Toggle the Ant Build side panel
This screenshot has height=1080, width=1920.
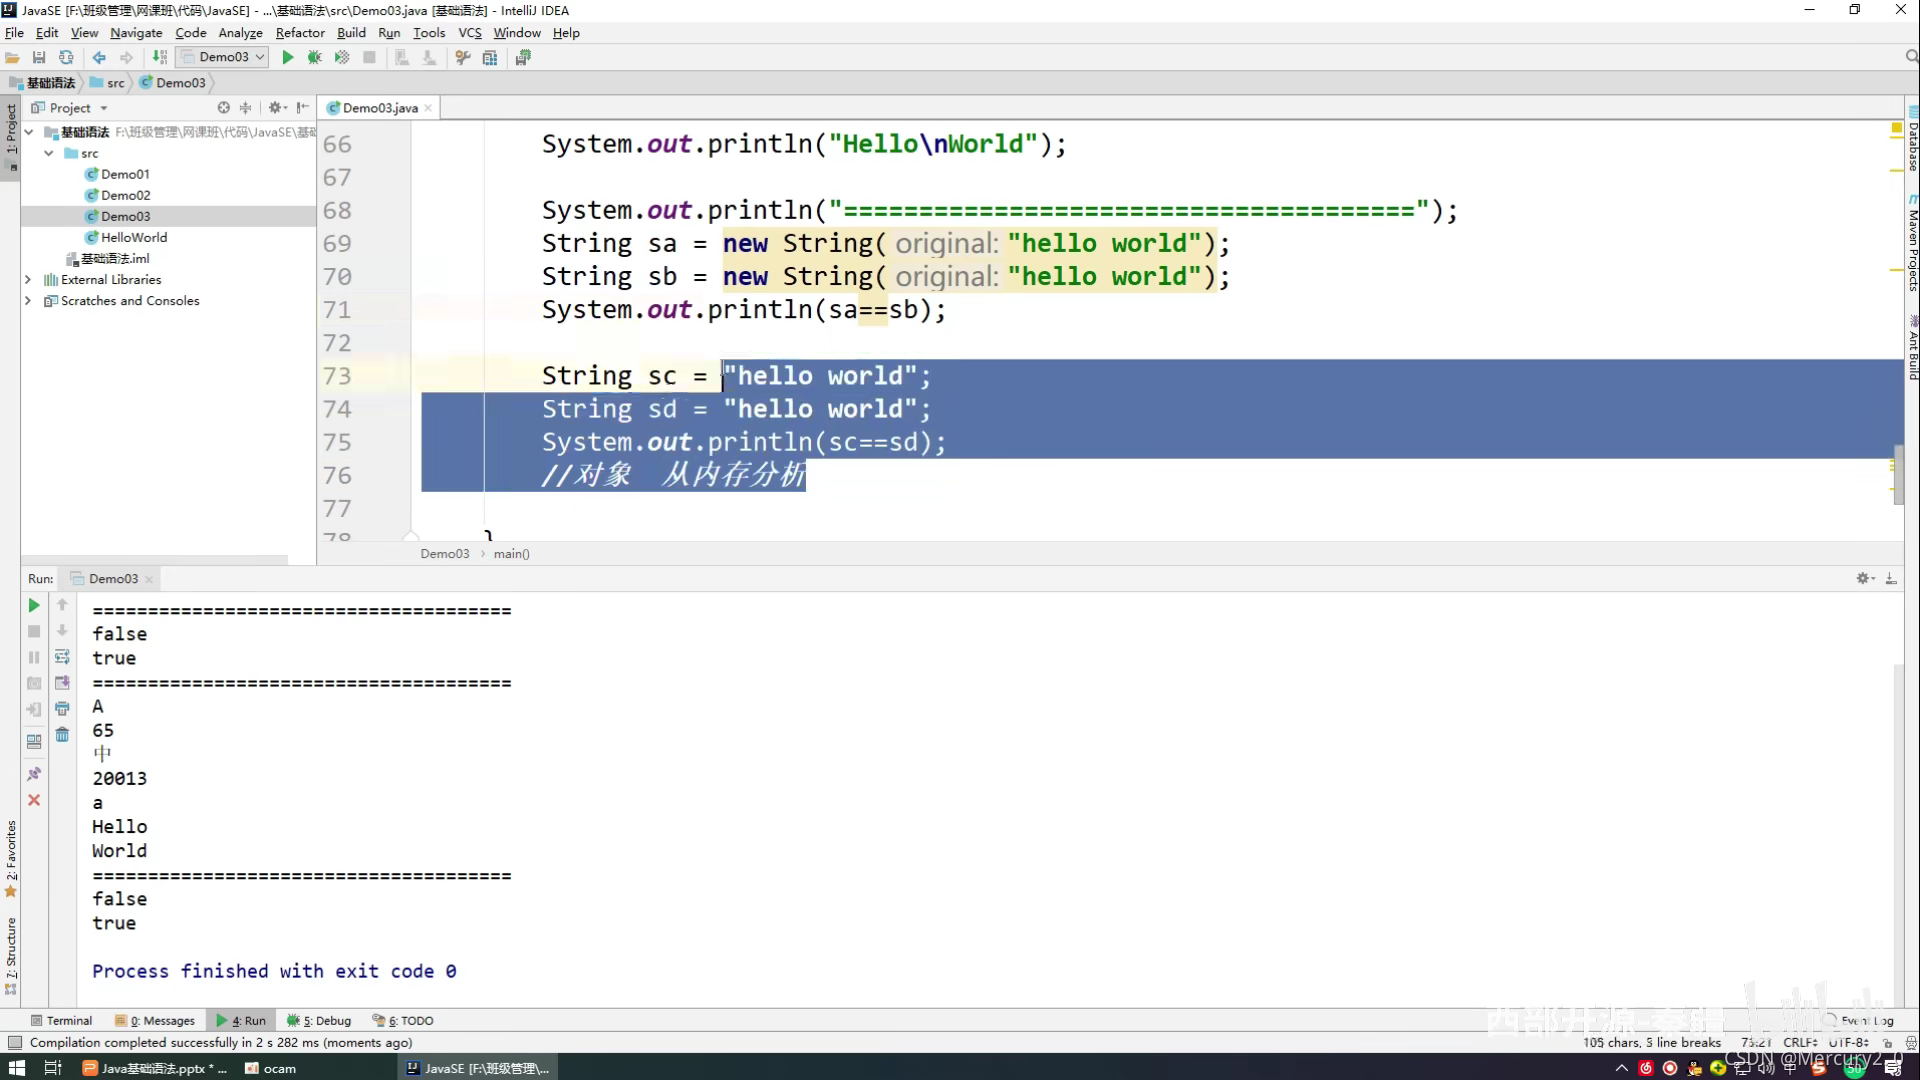[x=1912, y=348]
